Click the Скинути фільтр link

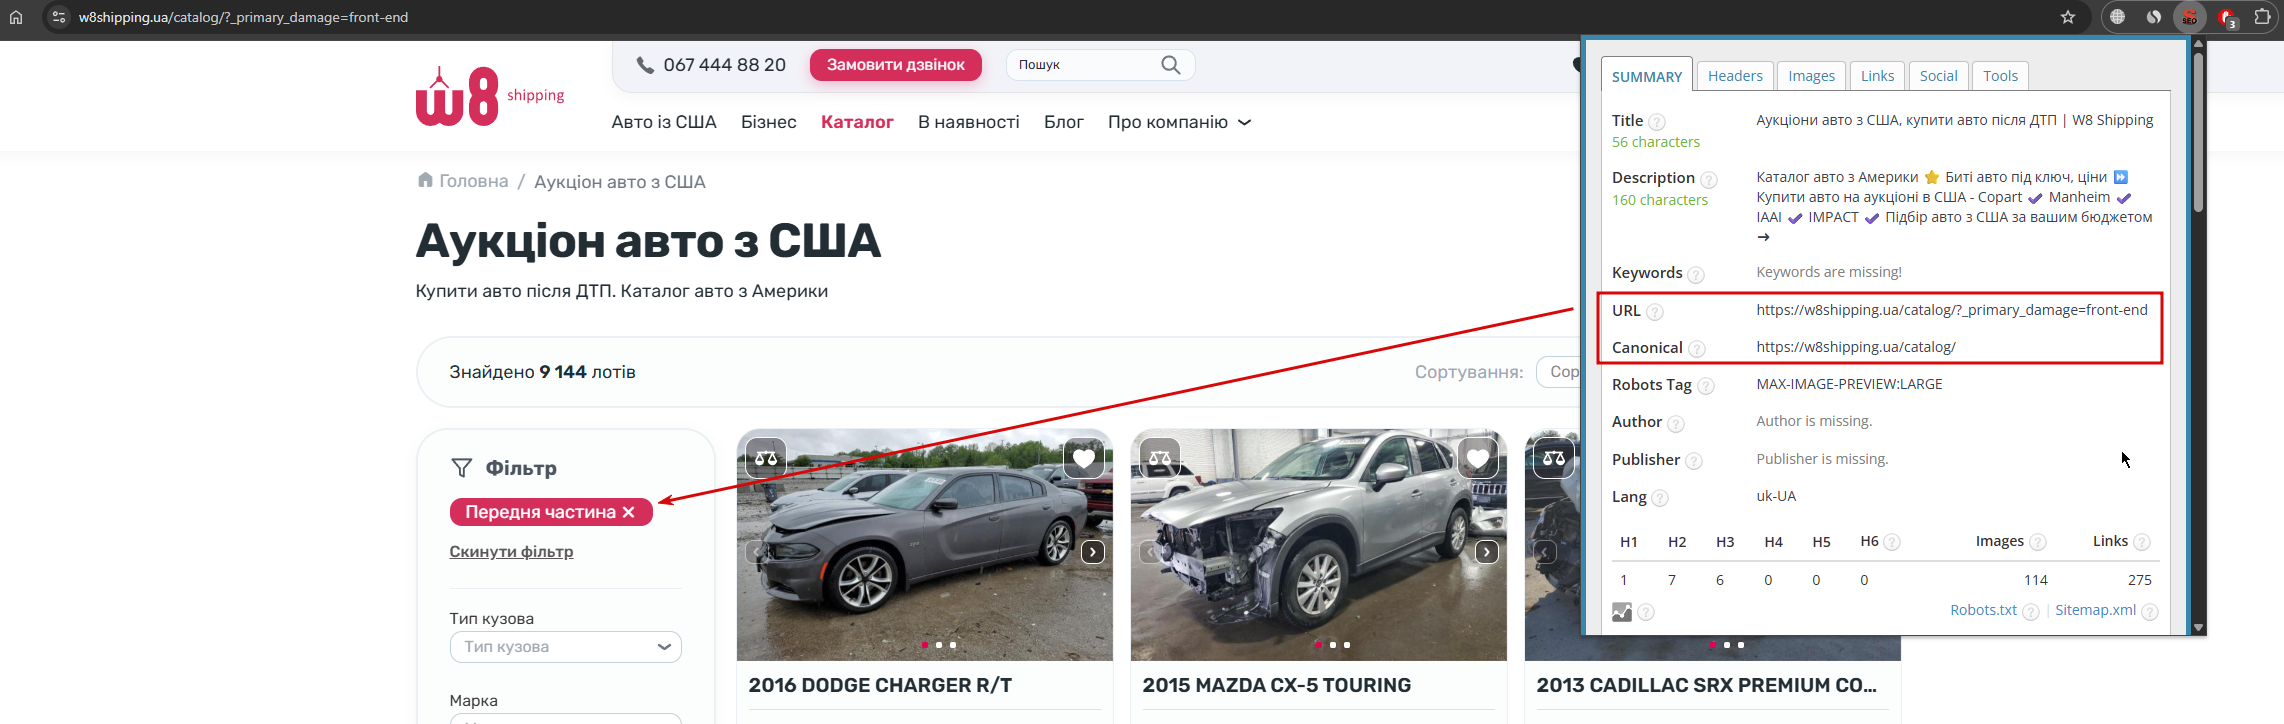[511, 552]
